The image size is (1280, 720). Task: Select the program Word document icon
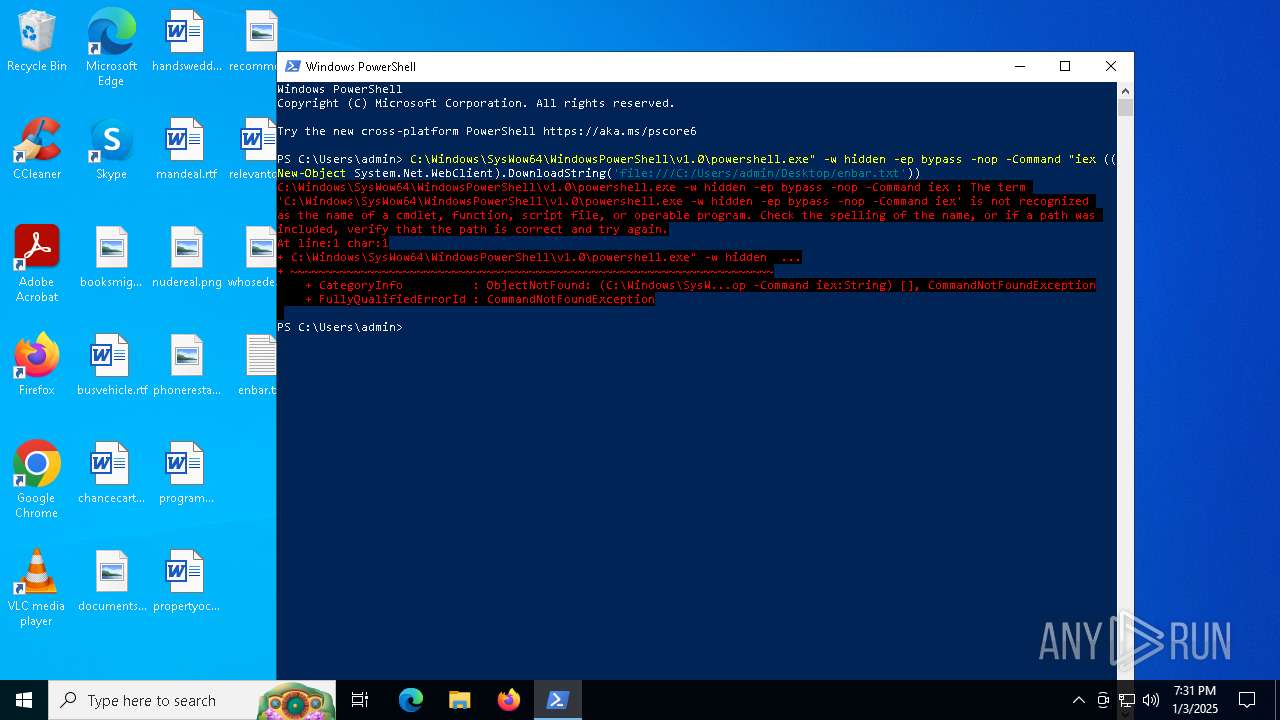186,473
